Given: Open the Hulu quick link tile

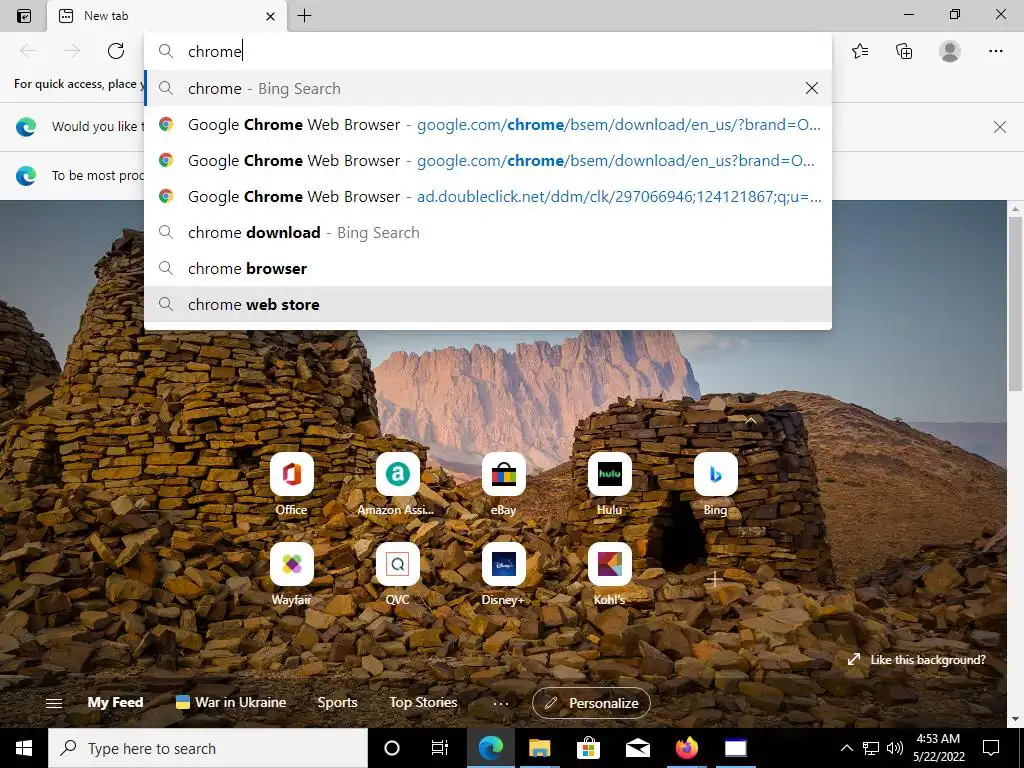Looking at the screenshot, I should click(609, 484).
